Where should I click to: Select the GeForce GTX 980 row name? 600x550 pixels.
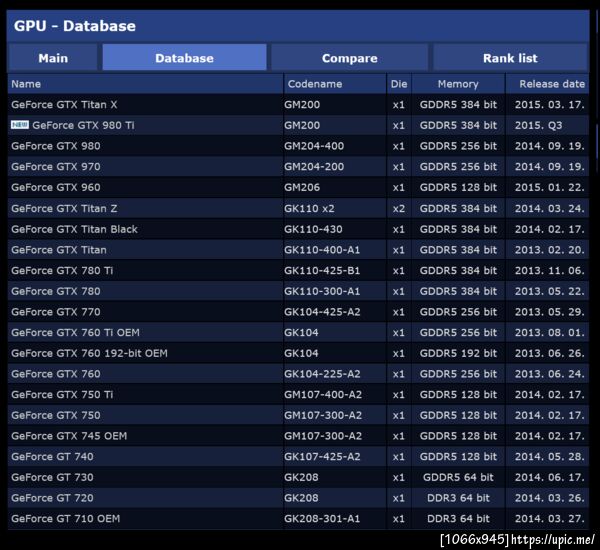[x=56, y=146]
